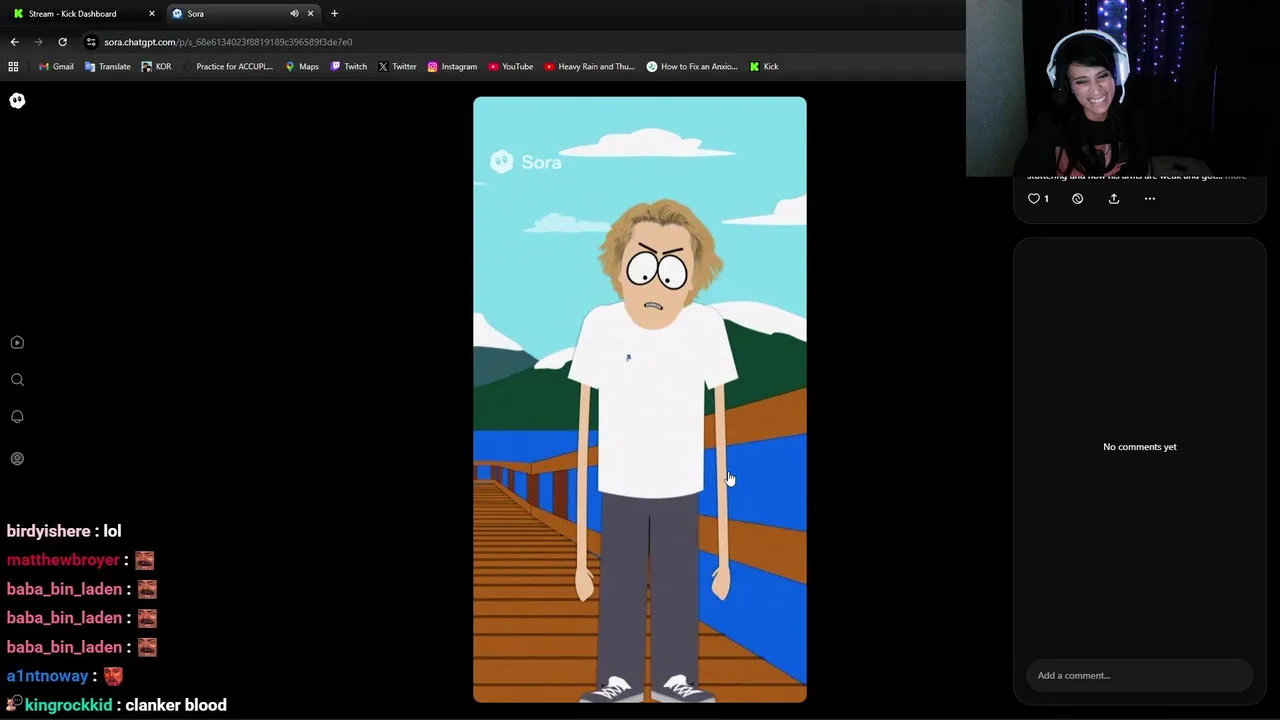Expand the post description with the more link
Viewport: 1280px width, 720px height.
[1236, 177]
